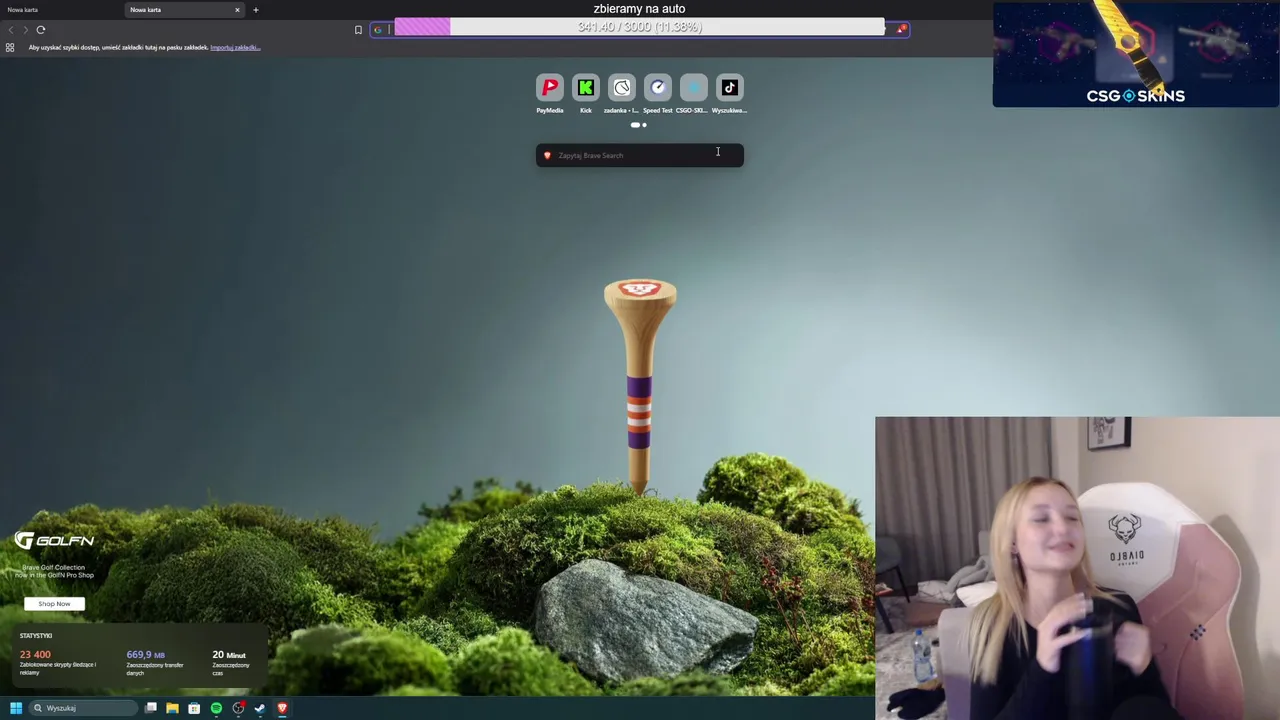Click the streamer webcam overlay
This screenshot has width=1280, height=720.
point(1077,568)
